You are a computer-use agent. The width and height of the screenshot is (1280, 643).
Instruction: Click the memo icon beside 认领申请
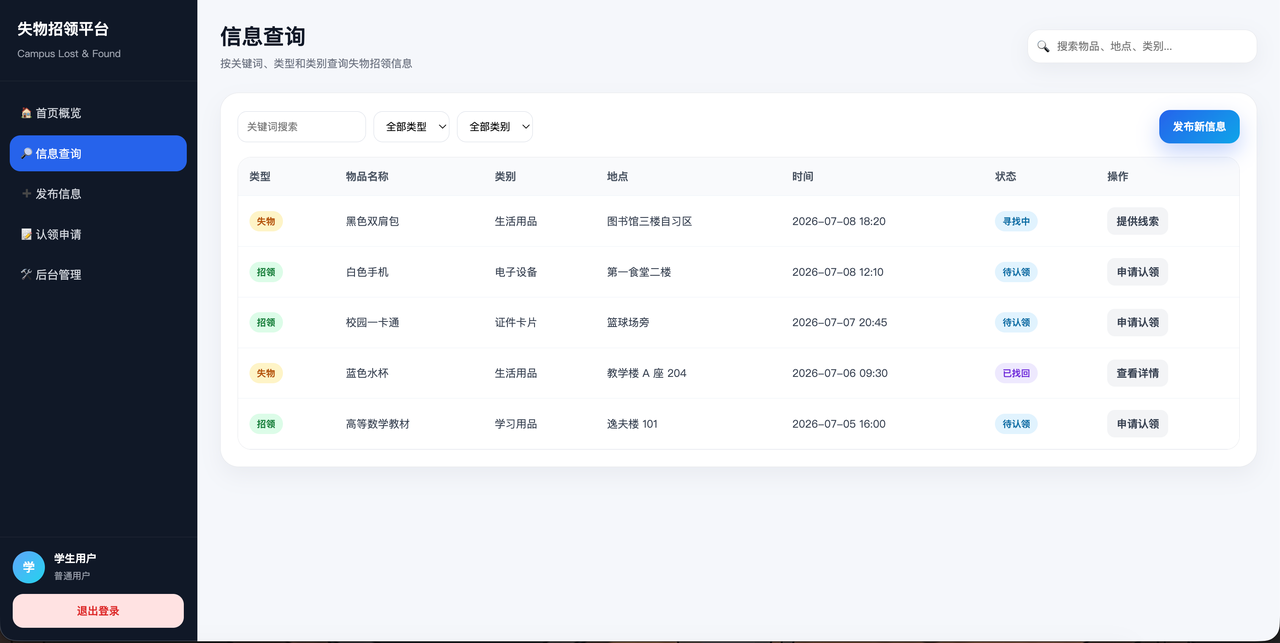click(26, 234)
